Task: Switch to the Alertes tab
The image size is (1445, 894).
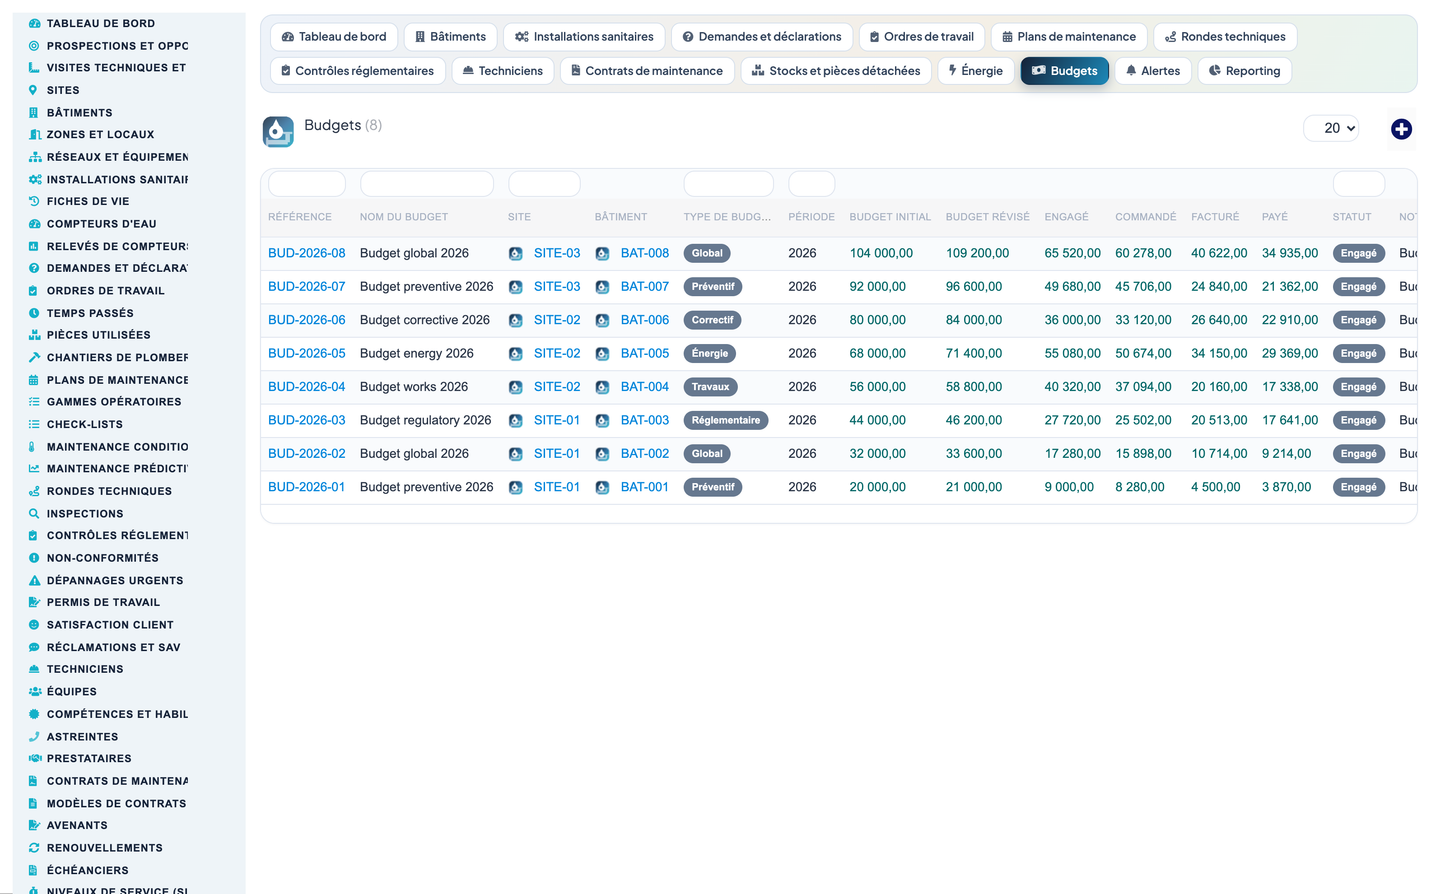Action: pos(1152,71)
